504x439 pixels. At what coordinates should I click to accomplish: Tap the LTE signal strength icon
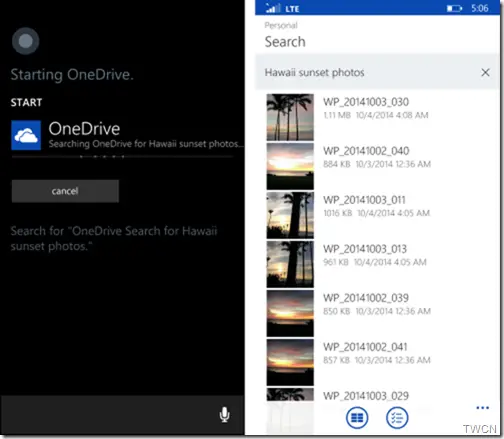pos(273,8)
